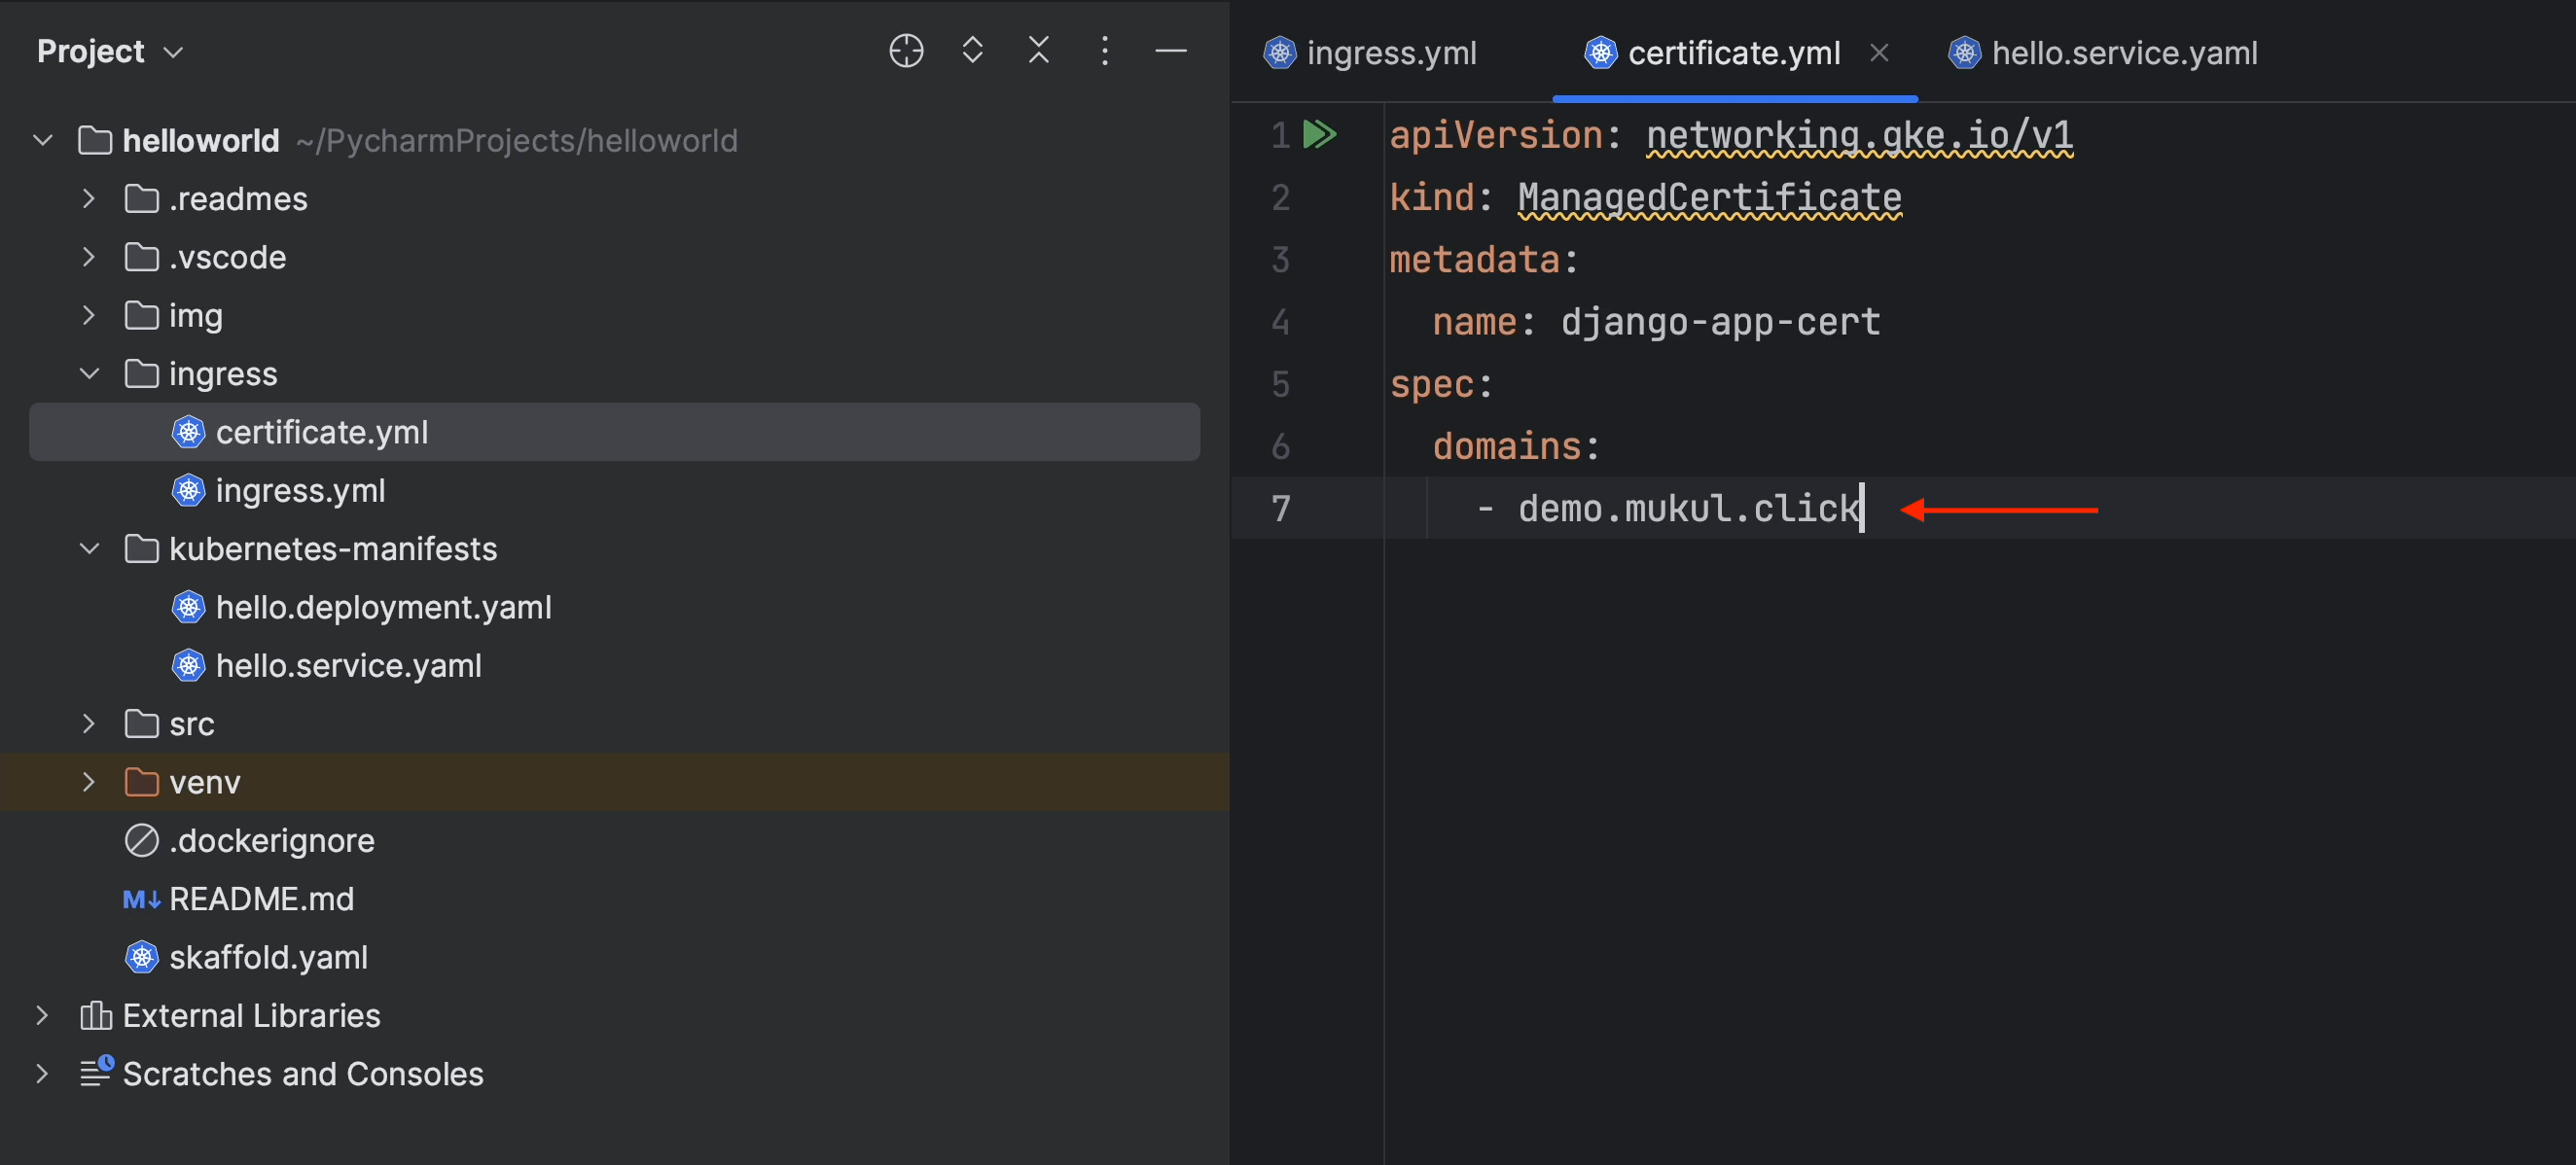Click the Kubernetes icon beside hello.deployment.yaml
The height and width of the screenshot is (1165, 2576).
click(x=188, y=607)
